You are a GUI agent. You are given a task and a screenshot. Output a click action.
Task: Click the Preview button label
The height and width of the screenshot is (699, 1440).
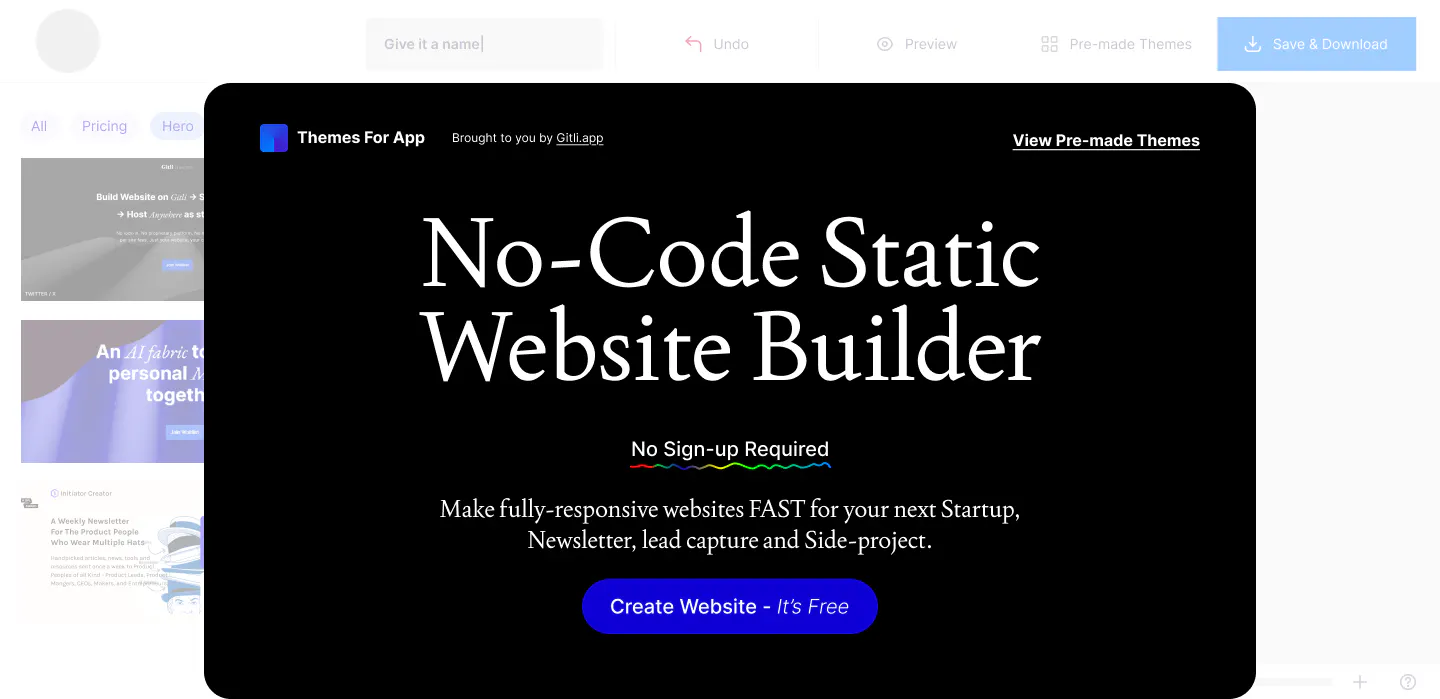[x=931, y=44]
